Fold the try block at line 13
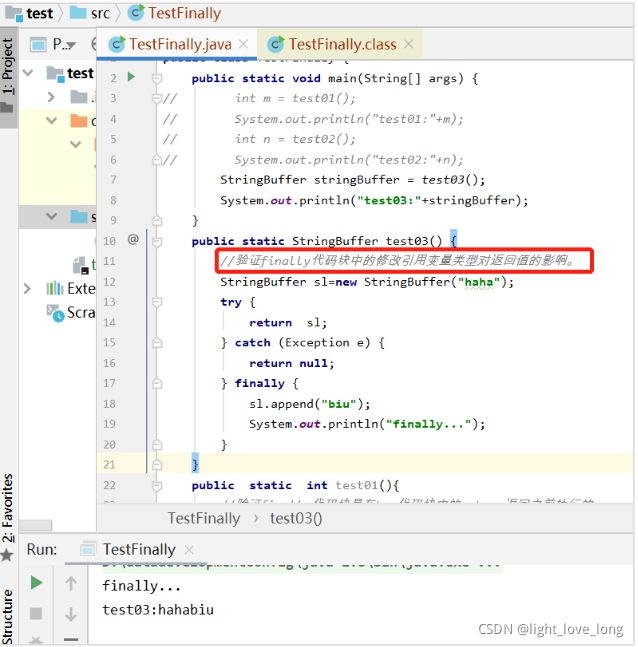This screenshot has width=638, height=647. click(x=157, y=302)
